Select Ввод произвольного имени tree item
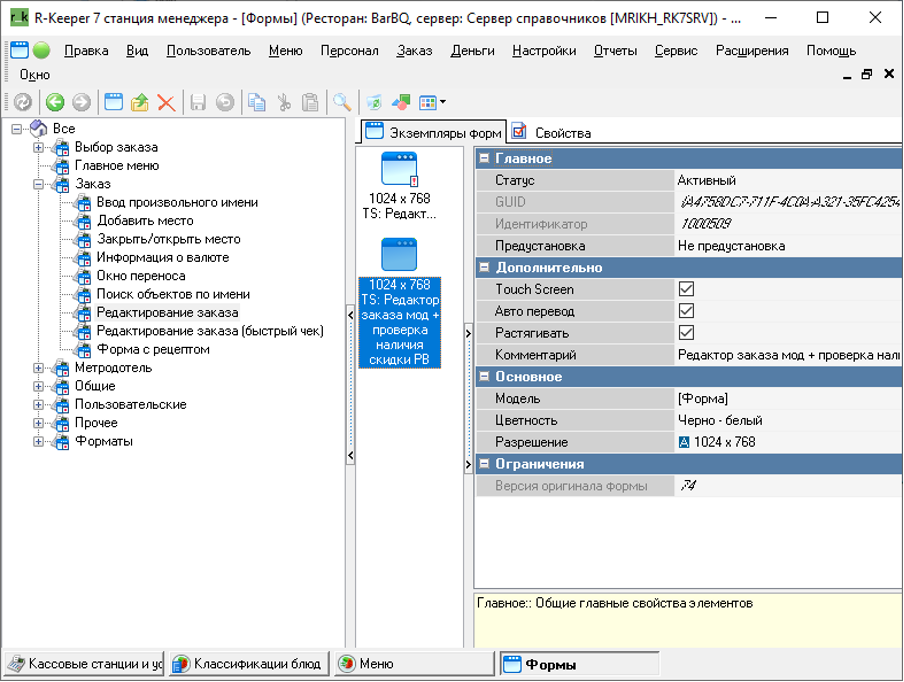 point(177,202)
